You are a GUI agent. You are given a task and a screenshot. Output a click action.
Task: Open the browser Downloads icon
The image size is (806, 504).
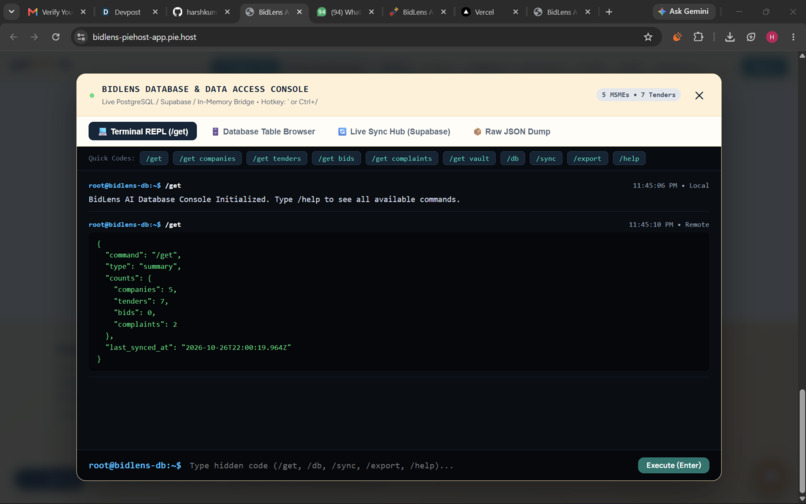(x=729, y=37)
